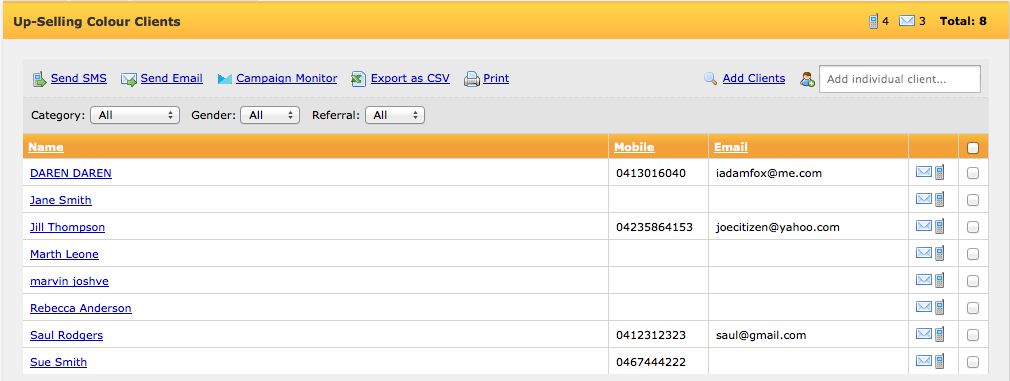The height and width of the screenshot is (381, 1010).
Task: Click phone icon in DAREN DAREN row
Action: (x=939, y=172)
